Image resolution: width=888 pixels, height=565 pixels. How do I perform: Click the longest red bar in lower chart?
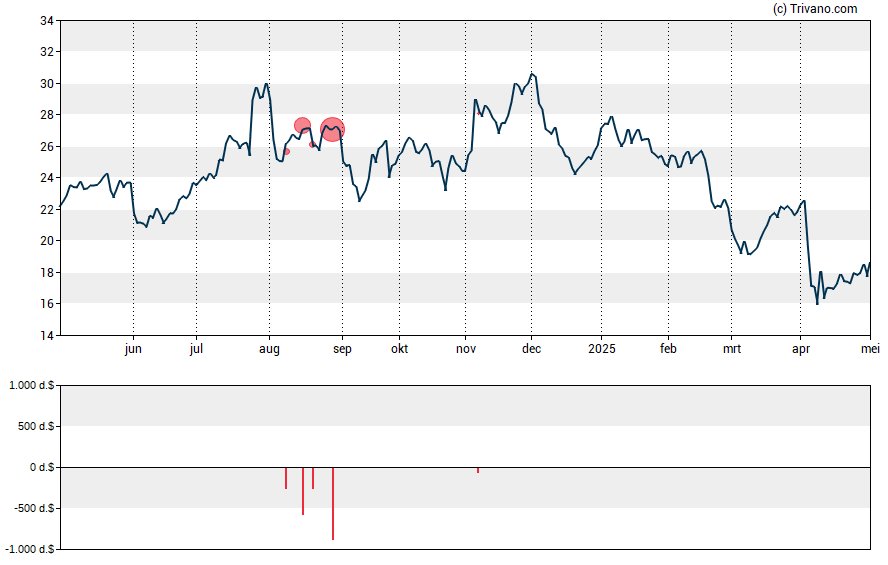[333, 503]
